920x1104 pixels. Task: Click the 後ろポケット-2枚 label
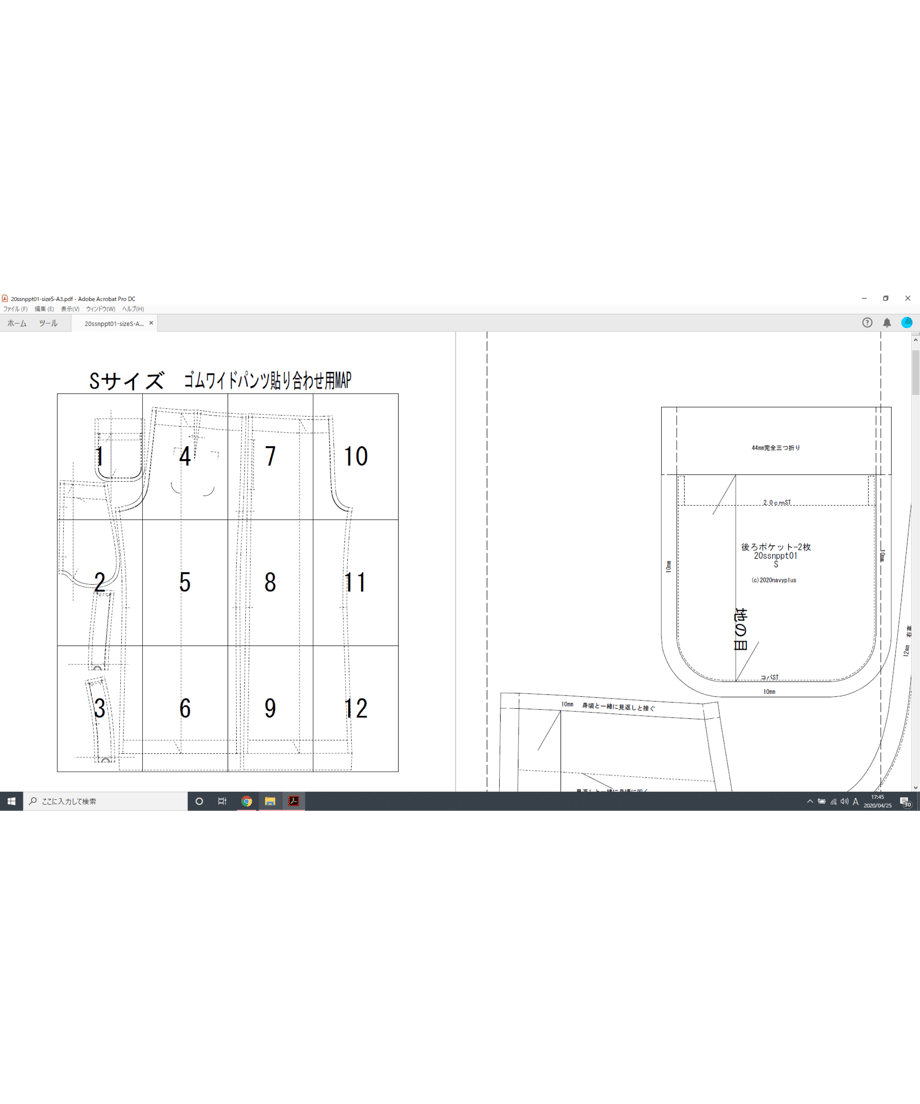pos(776,547)
